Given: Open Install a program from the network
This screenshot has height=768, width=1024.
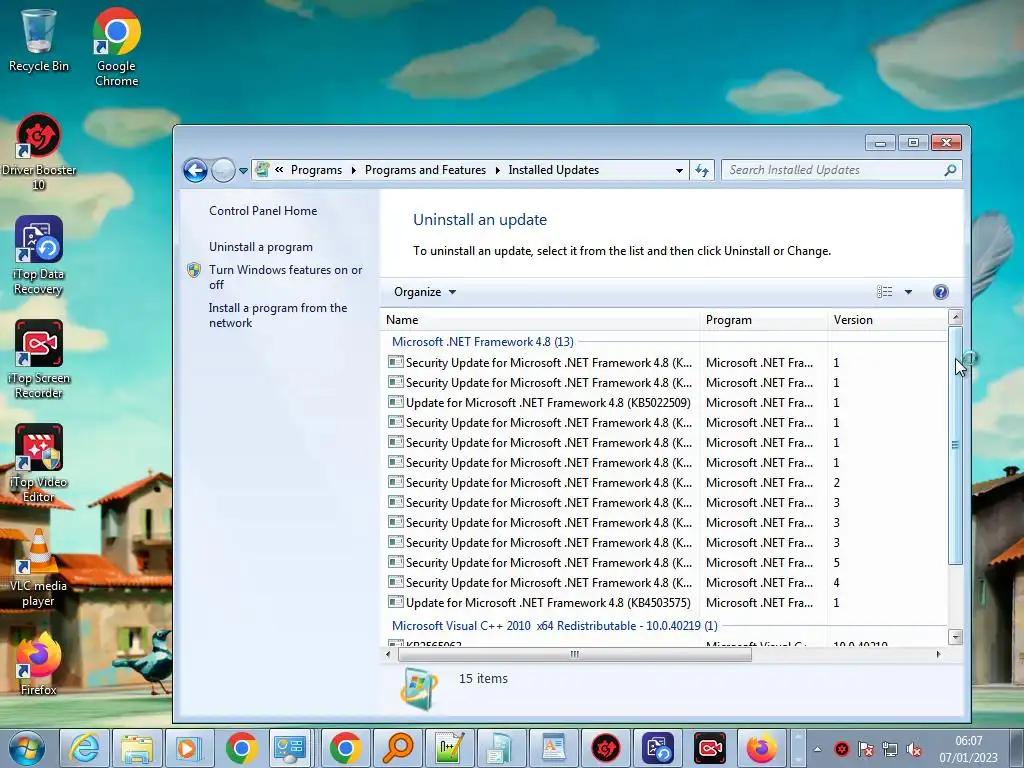Looking at the screenshot, I should [x=278, y=315].
